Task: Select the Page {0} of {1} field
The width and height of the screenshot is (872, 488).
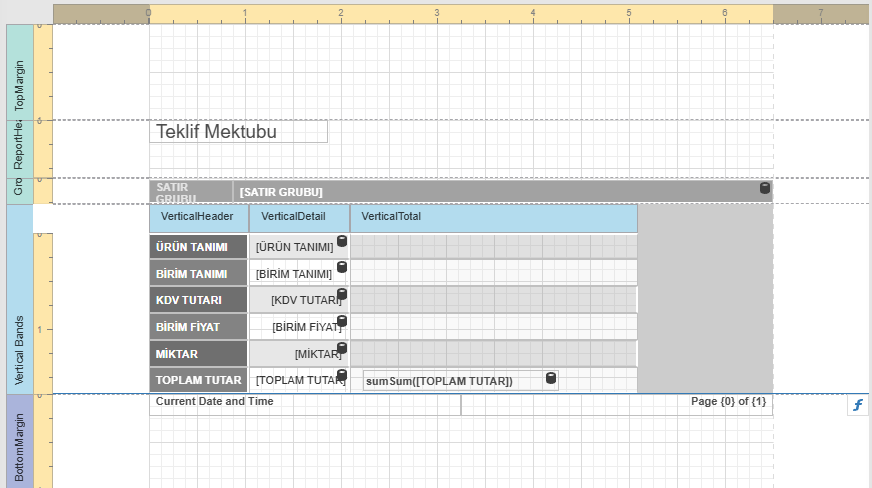Action: [x=617, y=404]
